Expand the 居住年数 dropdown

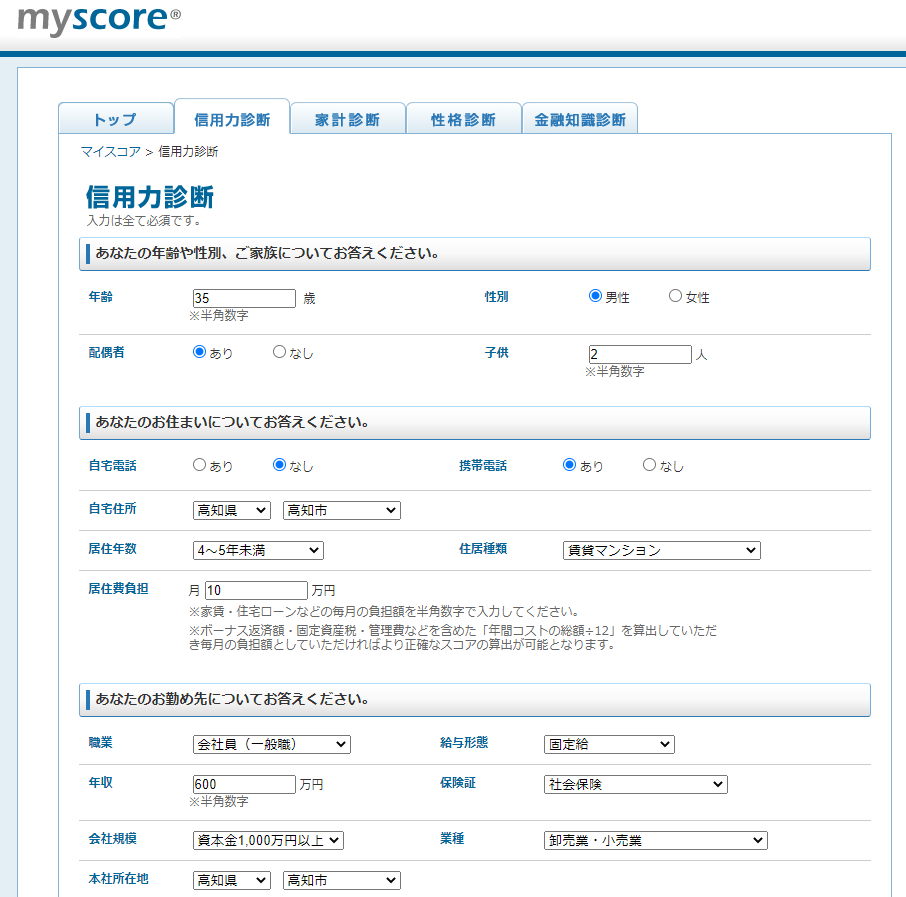258,550
